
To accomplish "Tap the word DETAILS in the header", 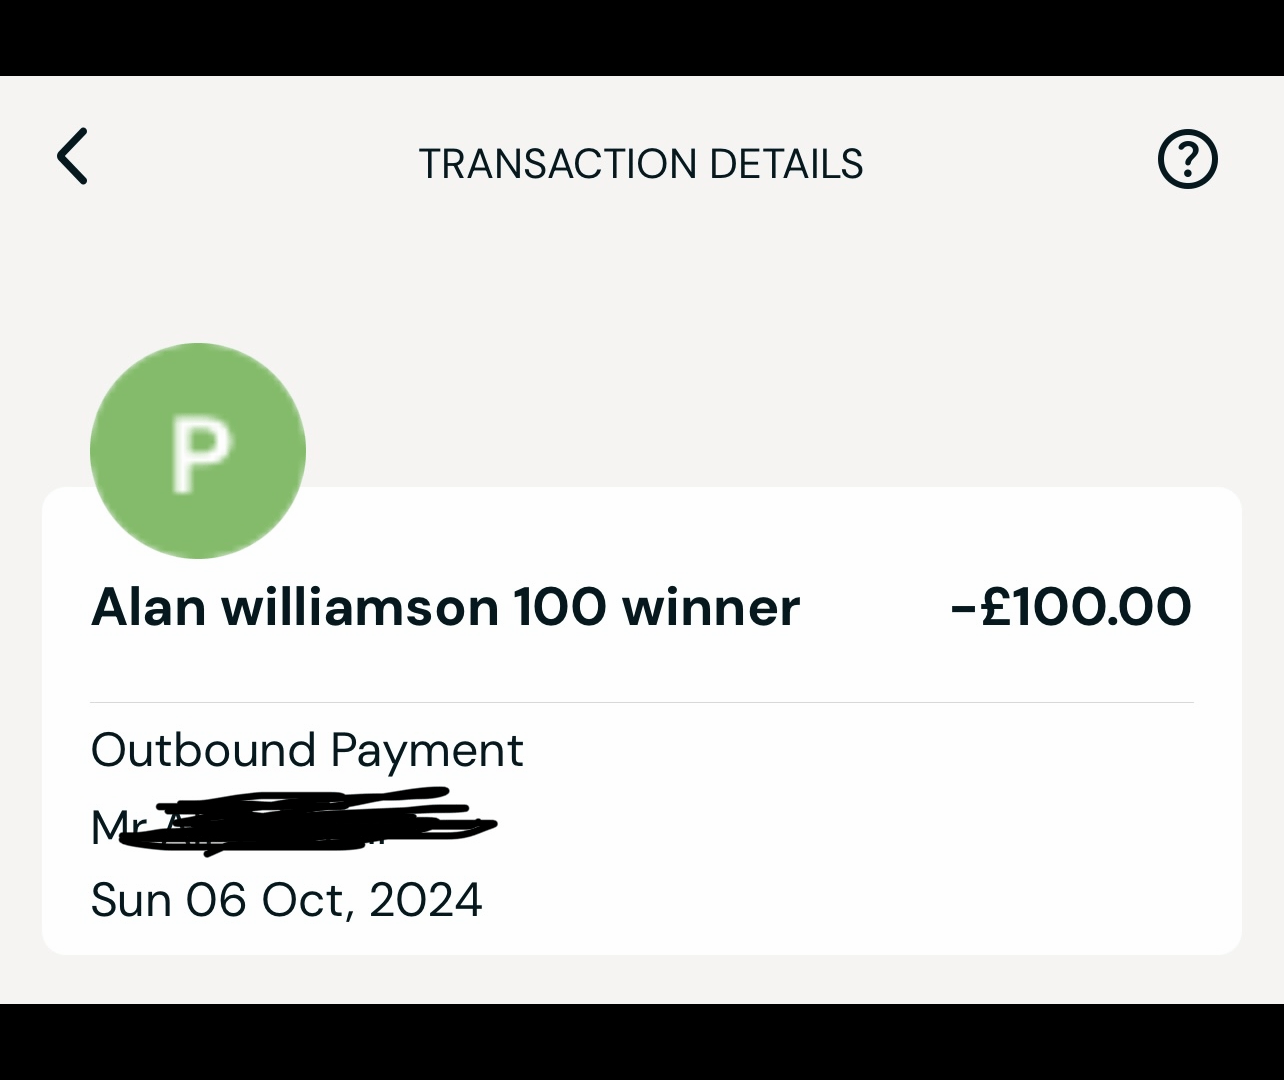I will (x=786, y=164).
